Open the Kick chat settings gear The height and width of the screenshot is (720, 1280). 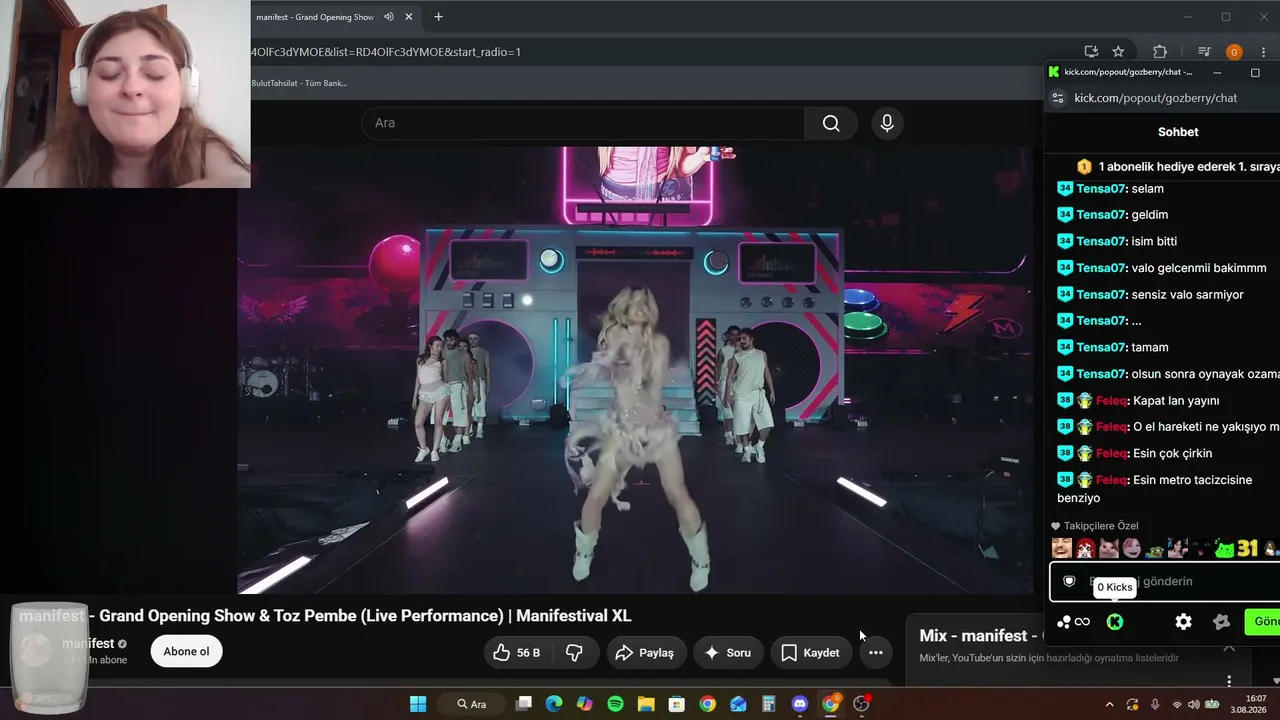pos(1183,622)
